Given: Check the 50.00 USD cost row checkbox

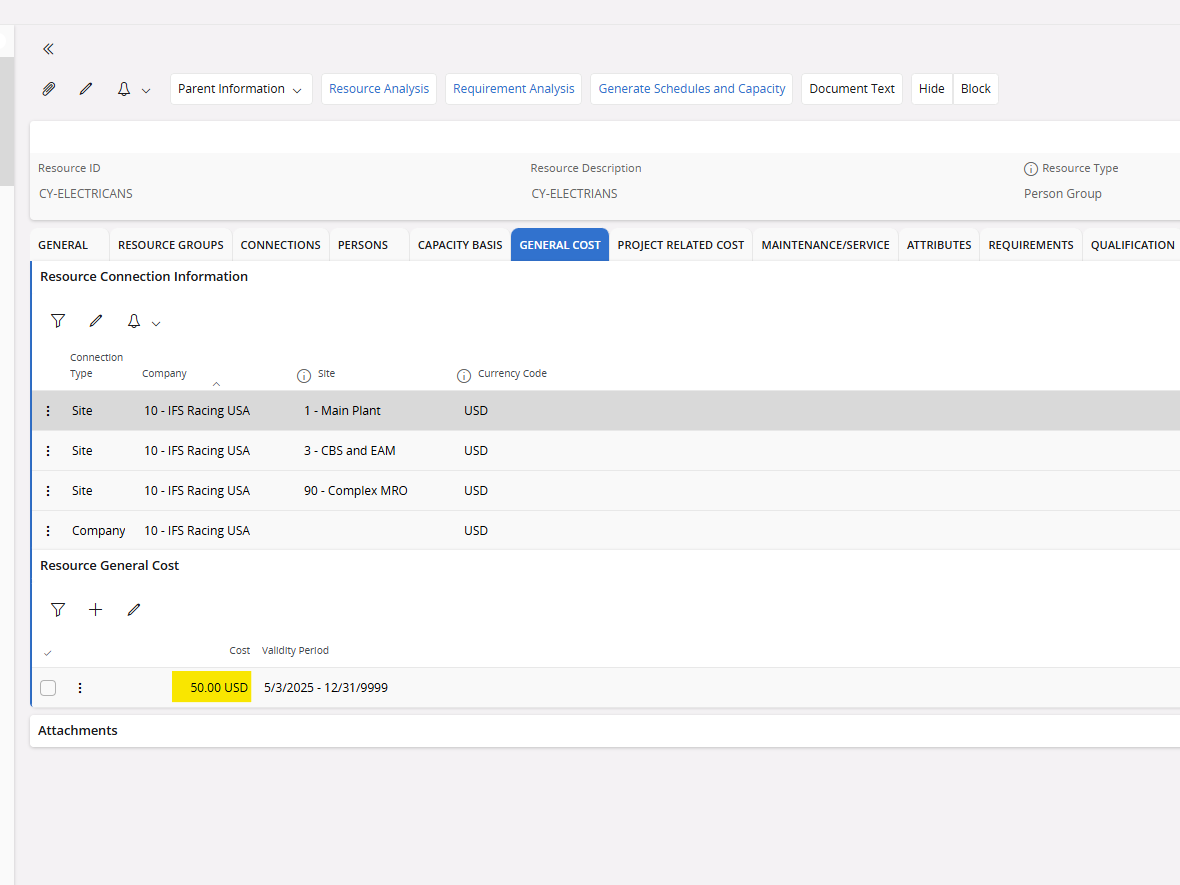Looking at the screenshot, I should (48, 688).
